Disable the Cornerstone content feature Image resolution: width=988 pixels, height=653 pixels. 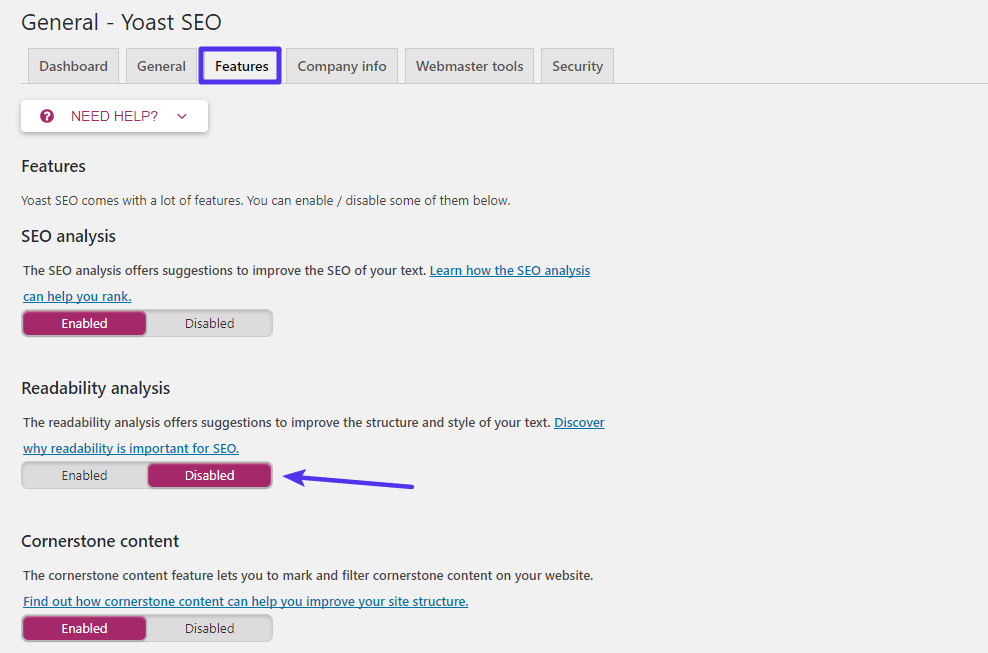click(209, 629)
